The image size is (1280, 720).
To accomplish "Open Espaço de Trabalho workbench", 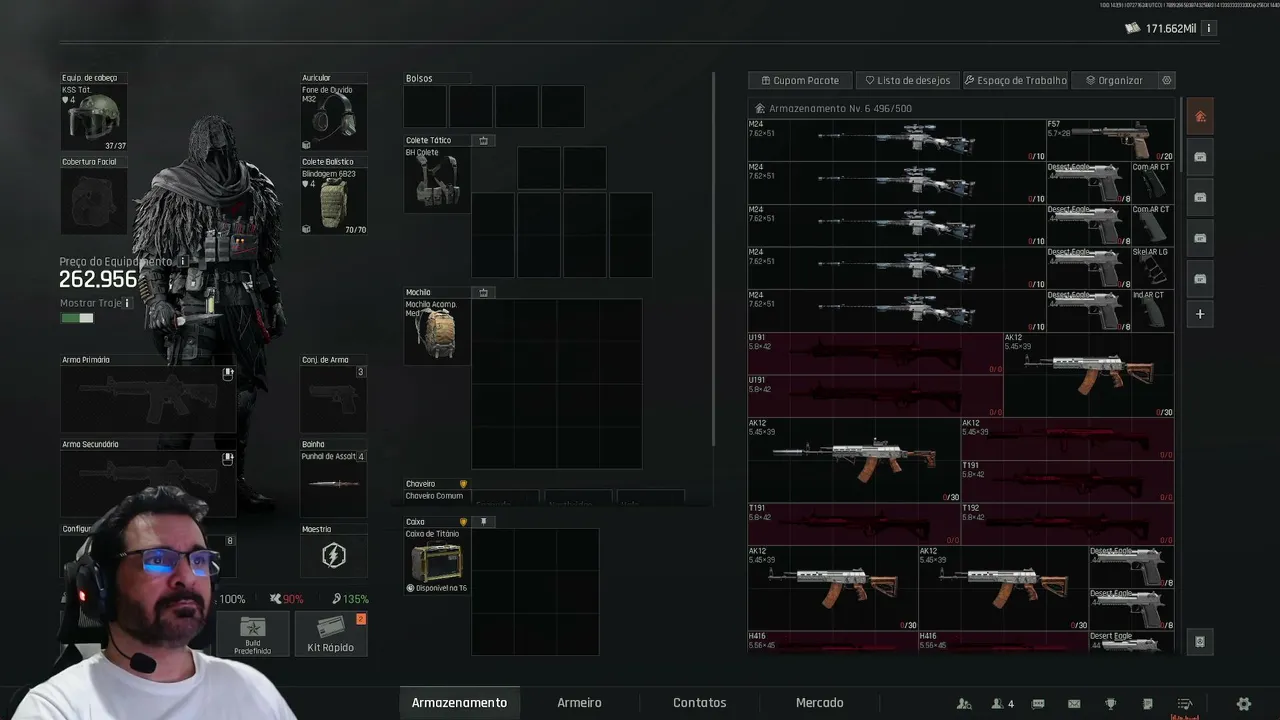I will [x=1015, y=80].
